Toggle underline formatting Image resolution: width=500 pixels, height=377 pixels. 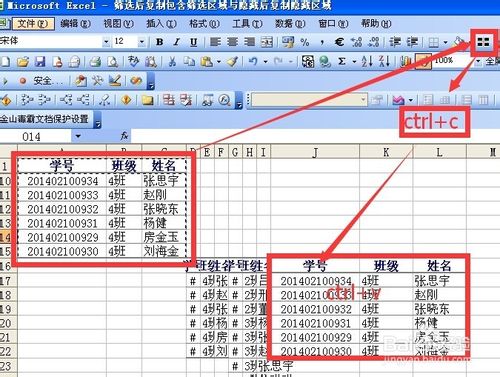point(194,42)
